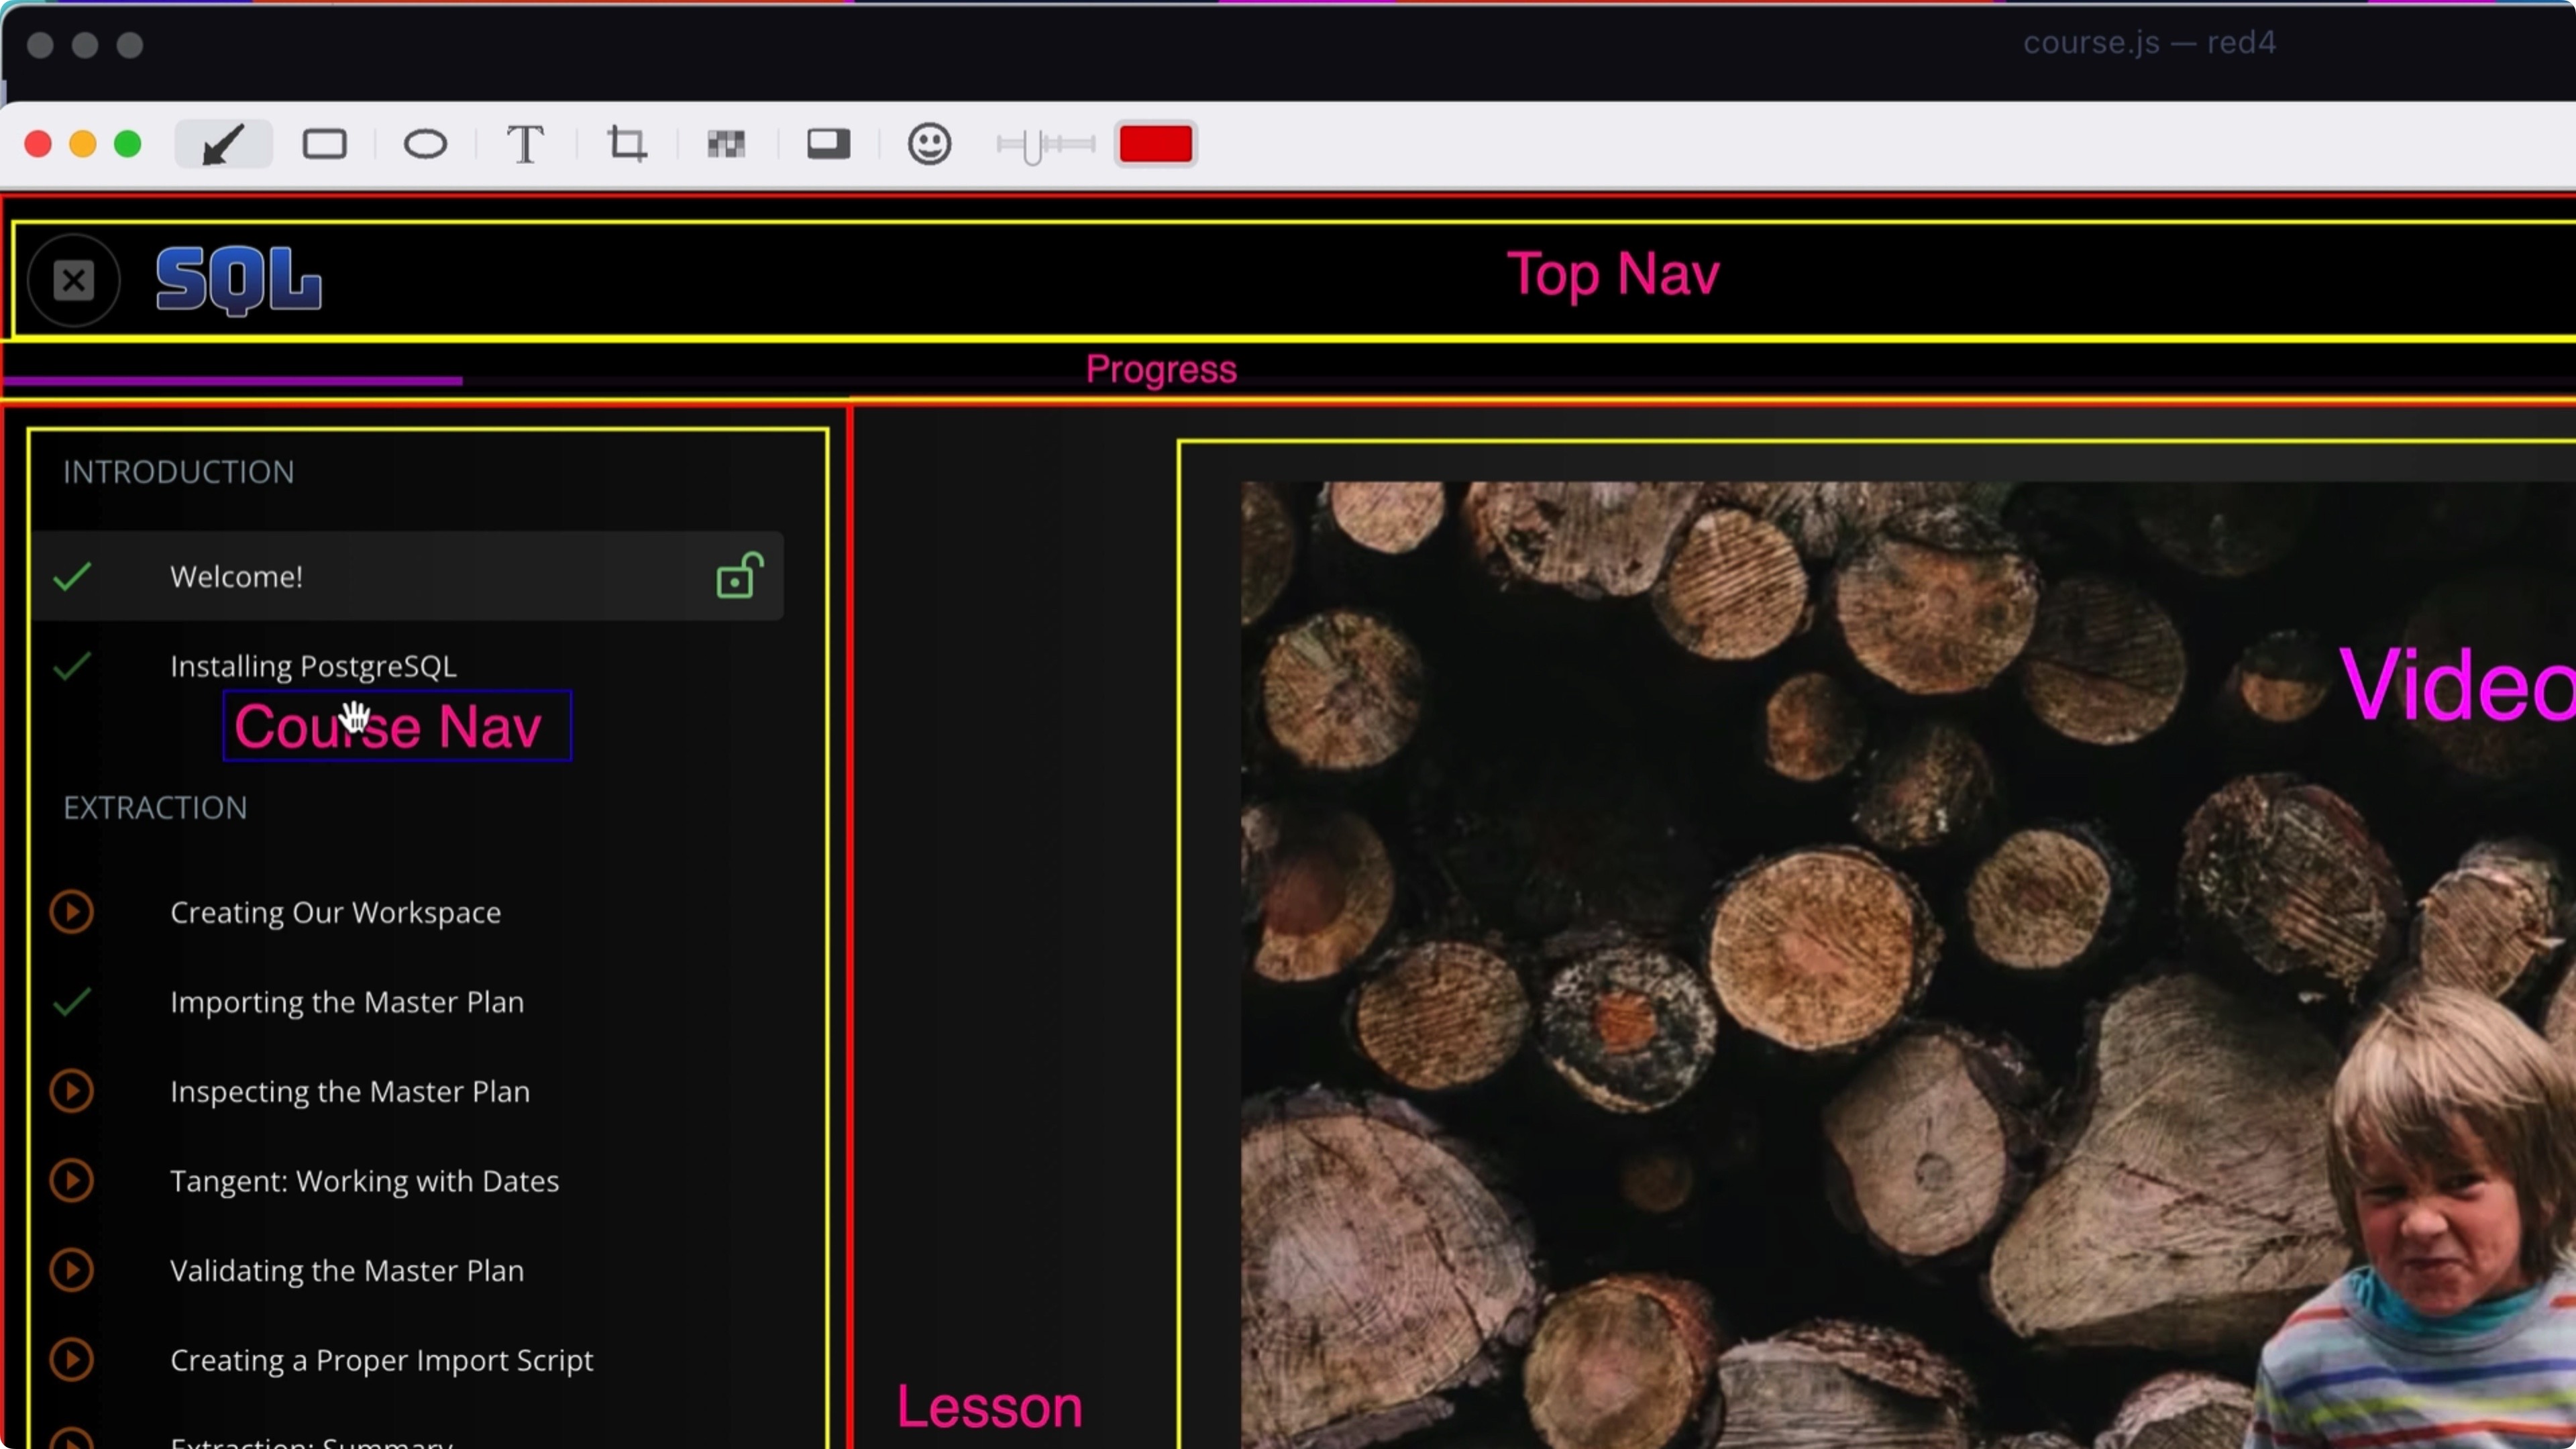Open the red color swatch
Screen dimensions: 2576x1449
(1155, 144)
